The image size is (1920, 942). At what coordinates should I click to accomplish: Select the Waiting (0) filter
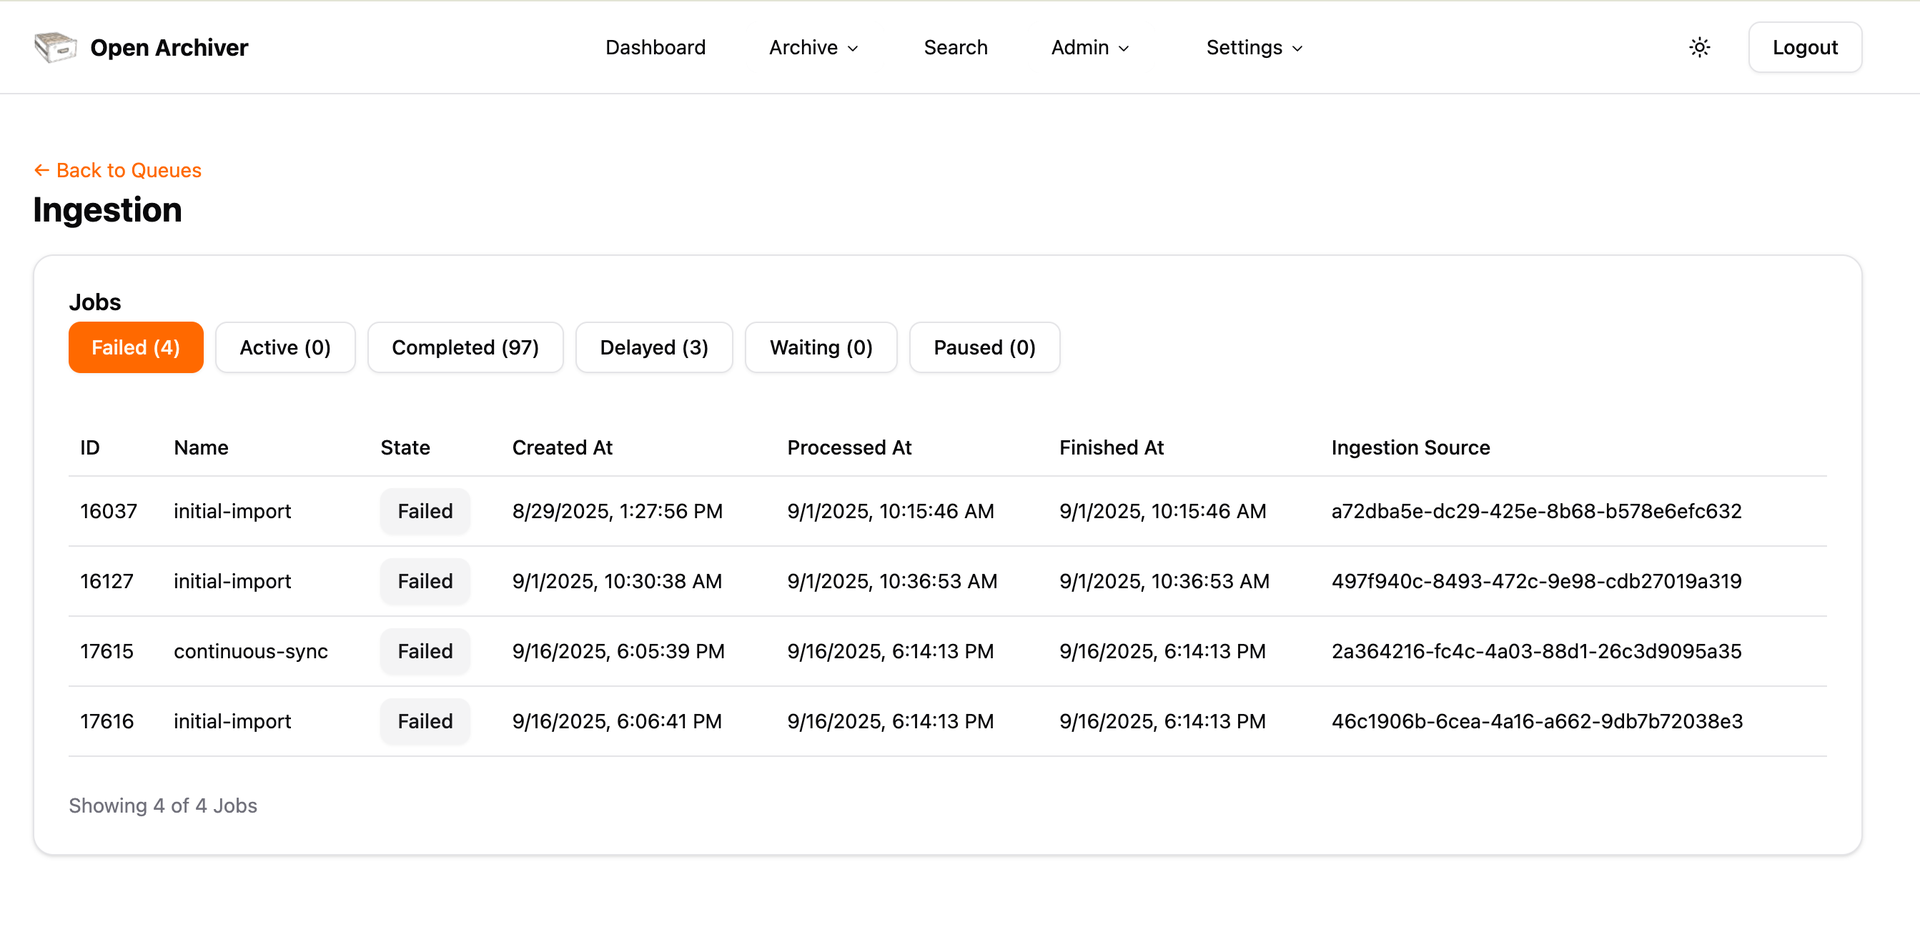click(x=821, y=347)
